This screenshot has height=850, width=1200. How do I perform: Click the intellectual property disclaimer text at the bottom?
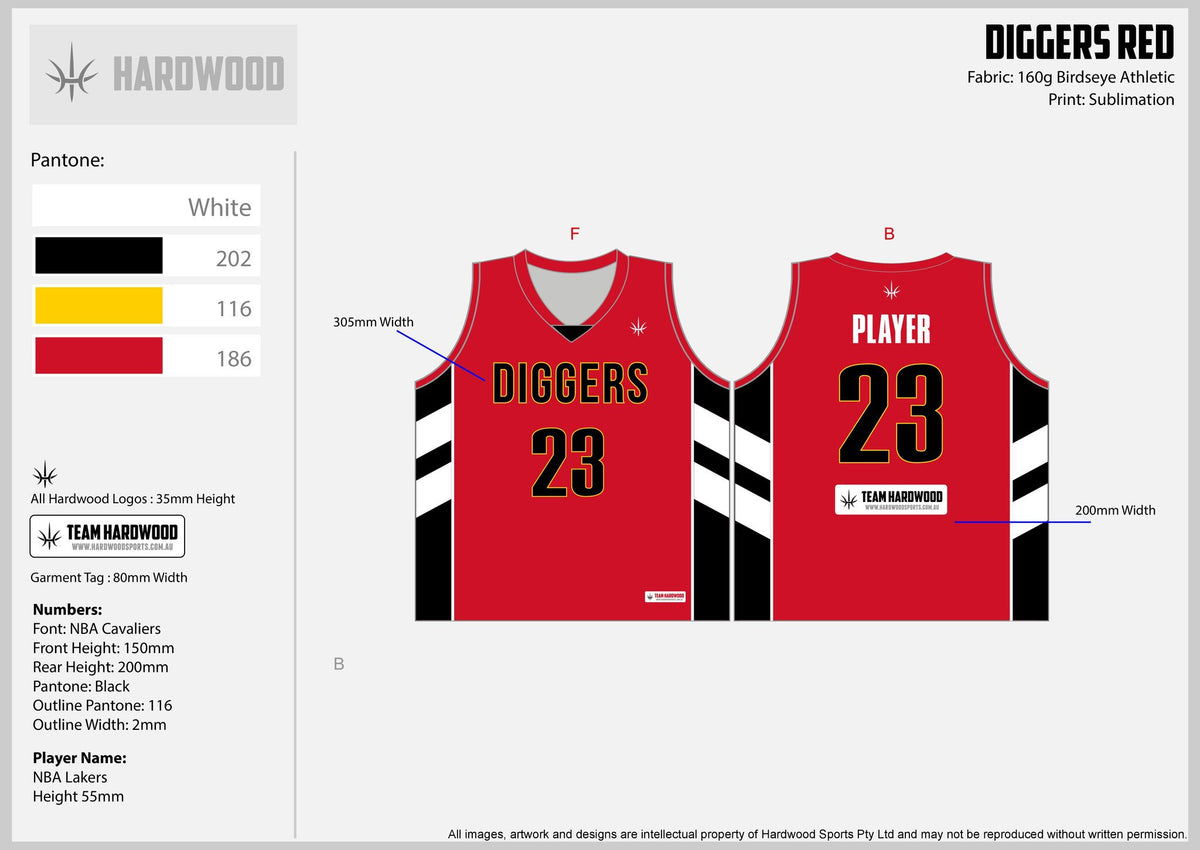[816, 833]
